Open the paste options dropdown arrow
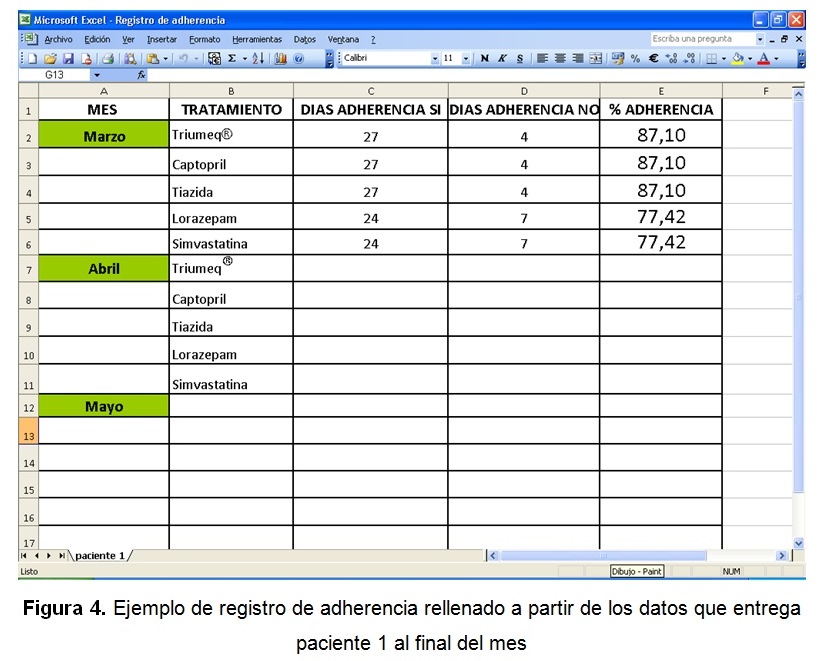Viewport: 821px width, 661px height. 165,59
